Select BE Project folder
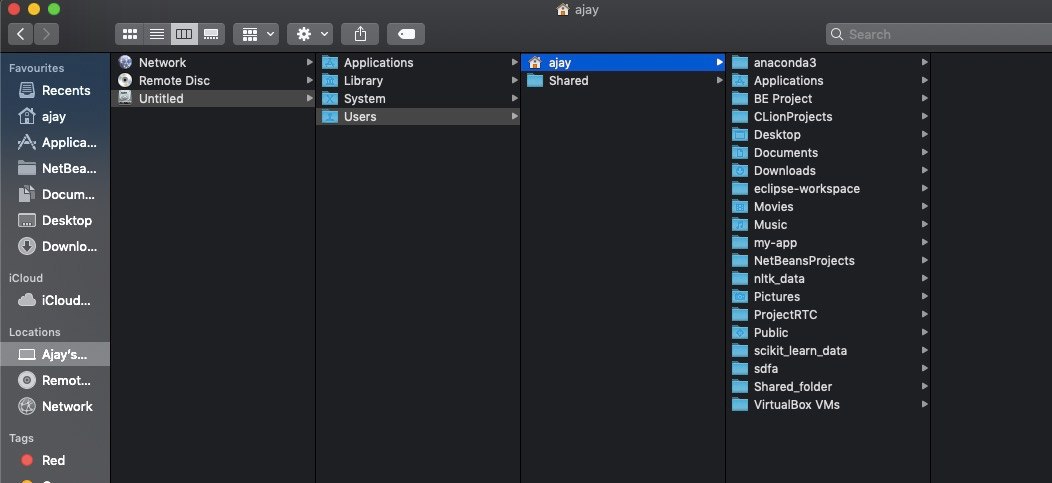The width and height of the screenshot is (1052, 483). pos(829,99)
